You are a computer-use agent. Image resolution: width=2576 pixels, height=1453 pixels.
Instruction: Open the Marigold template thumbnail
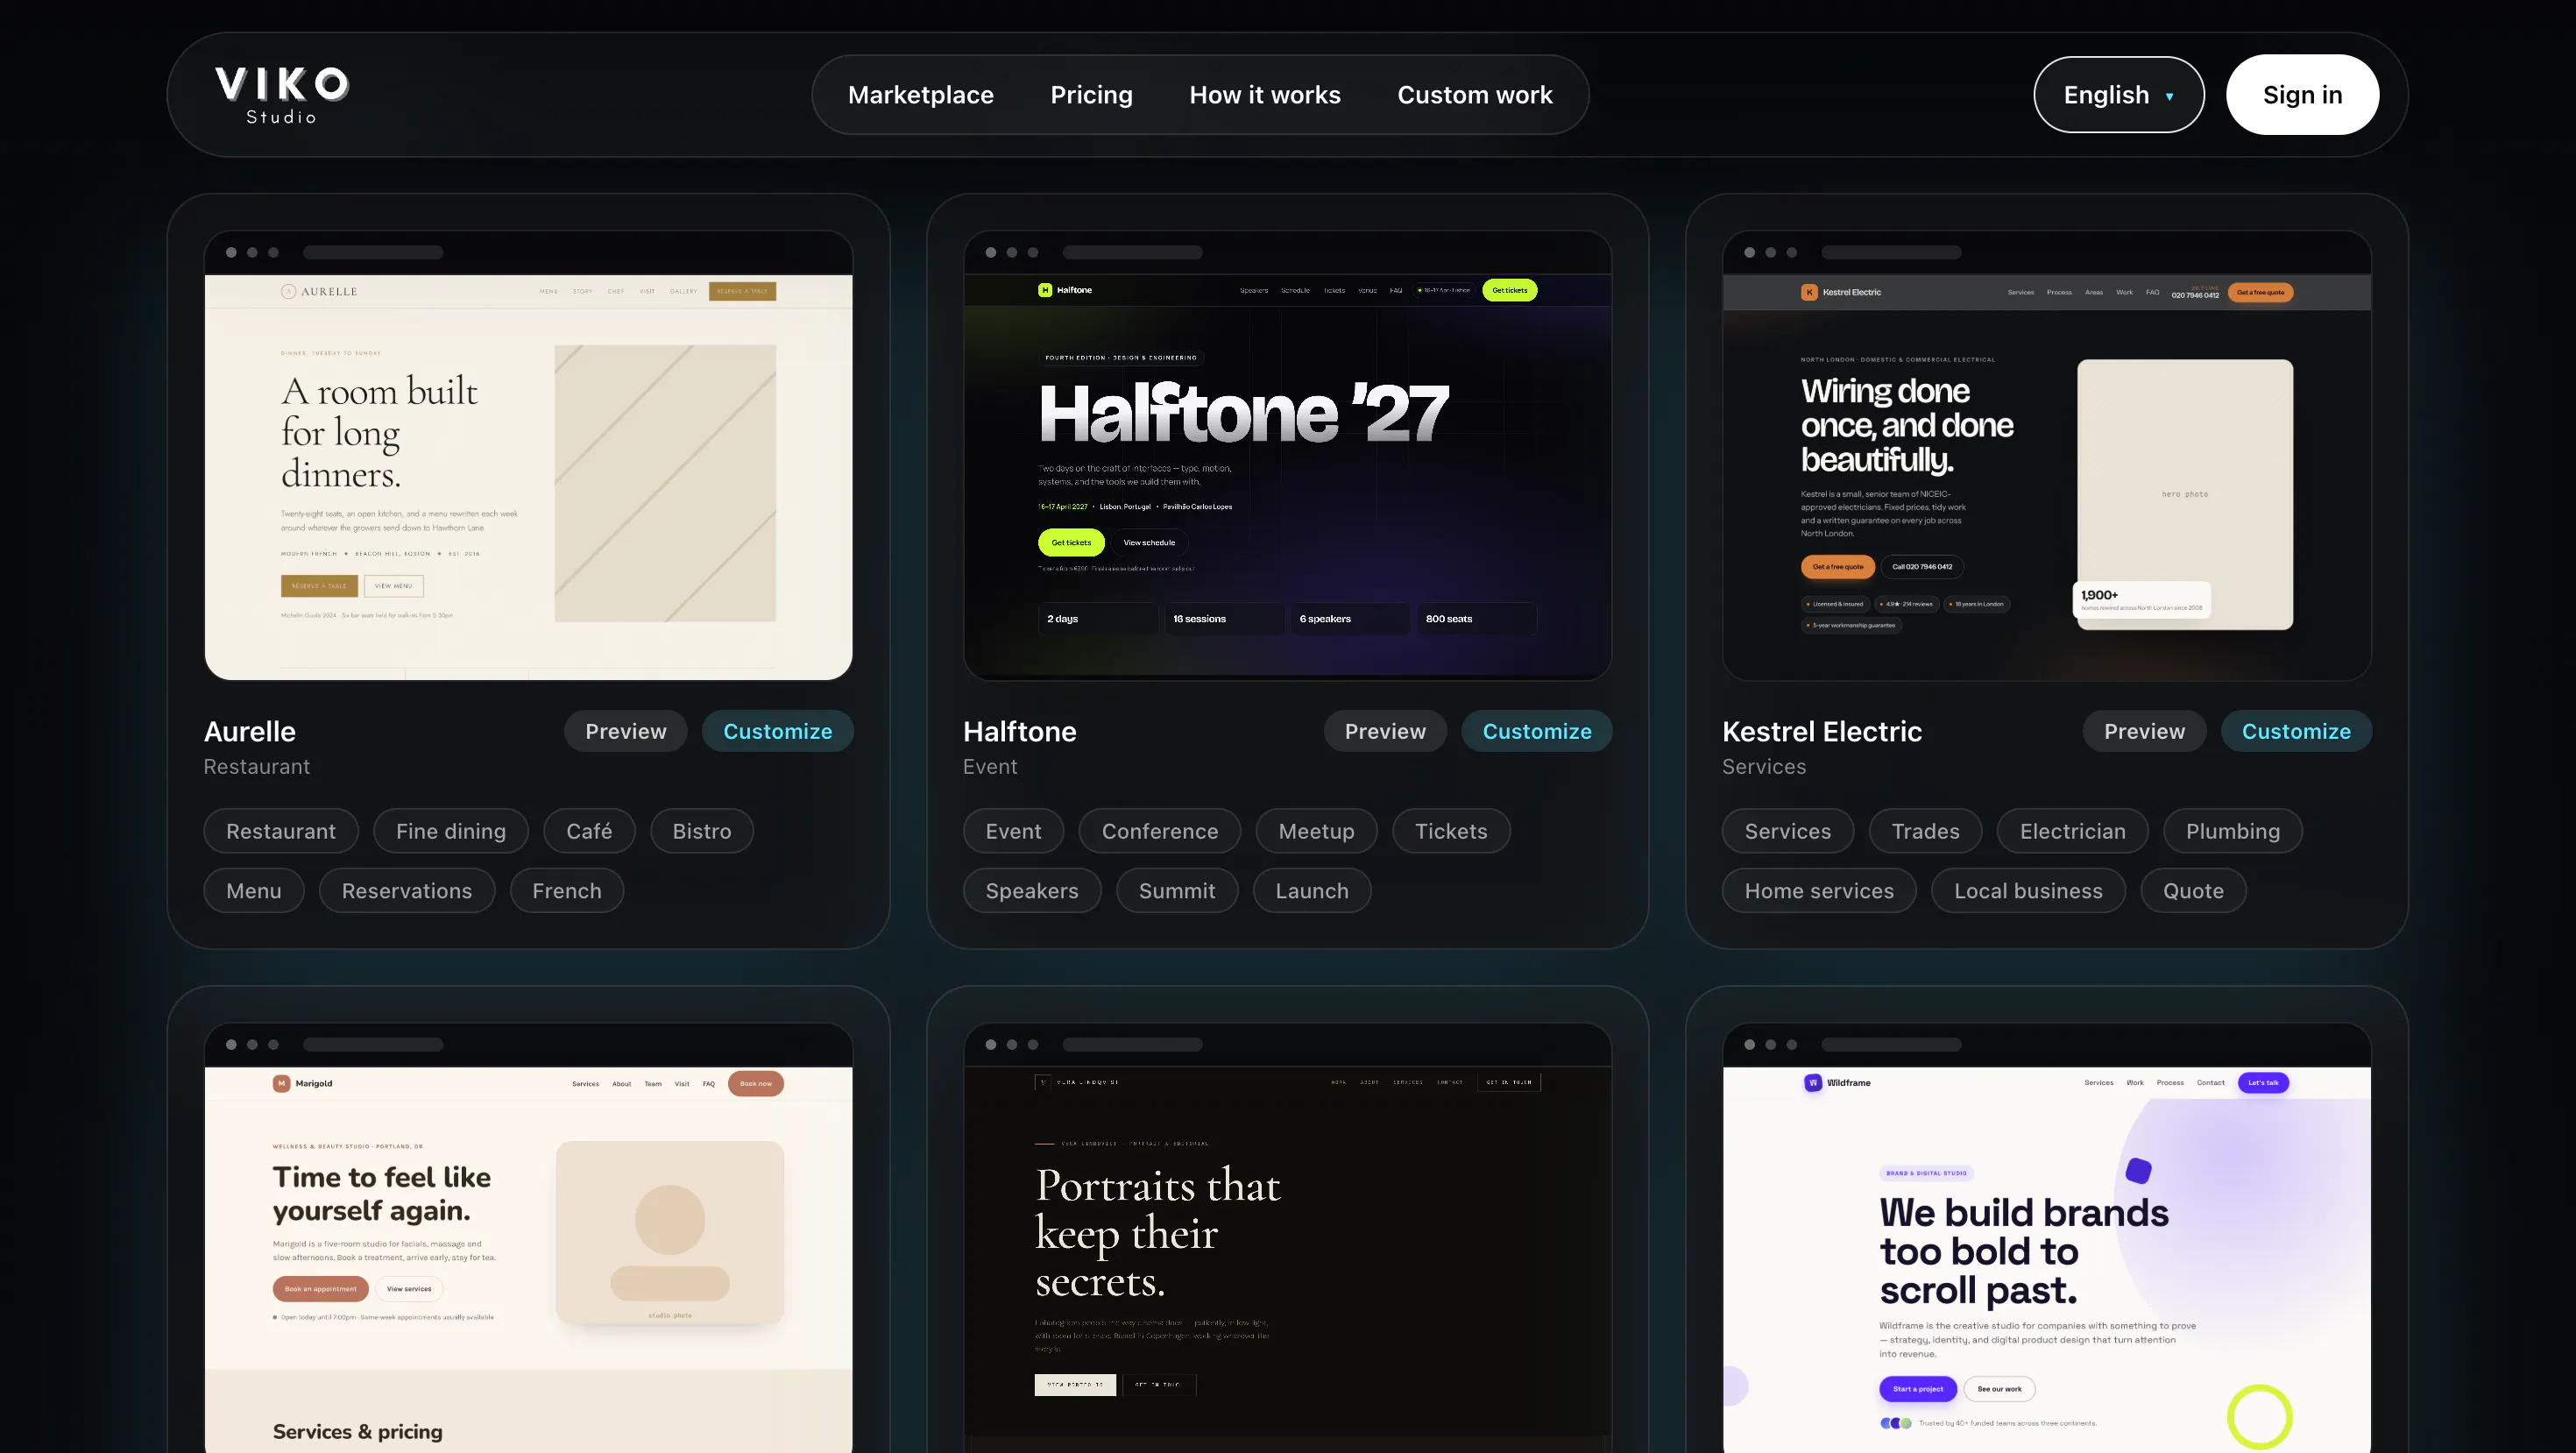tap(528, 1237)
